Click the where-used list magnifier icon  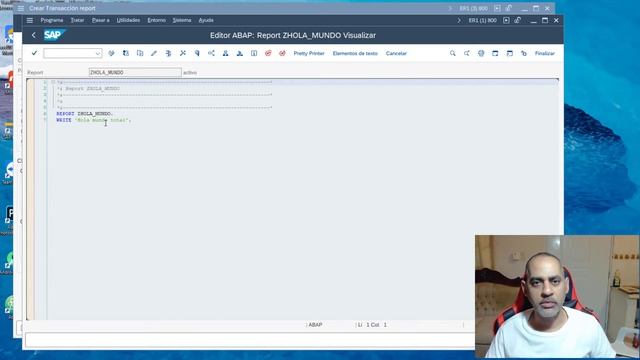coord(197,53)
